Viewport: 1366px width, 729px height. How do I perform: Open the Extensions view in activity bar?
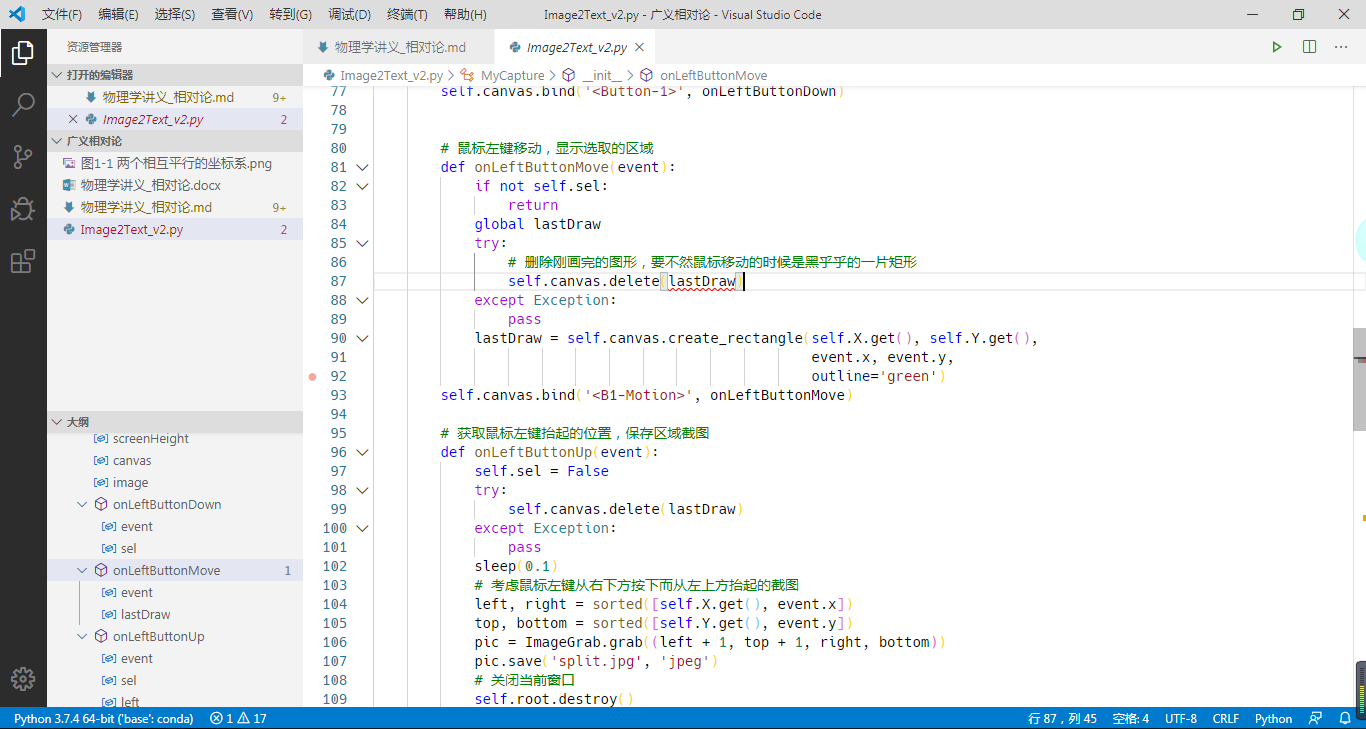click(23, 261)
